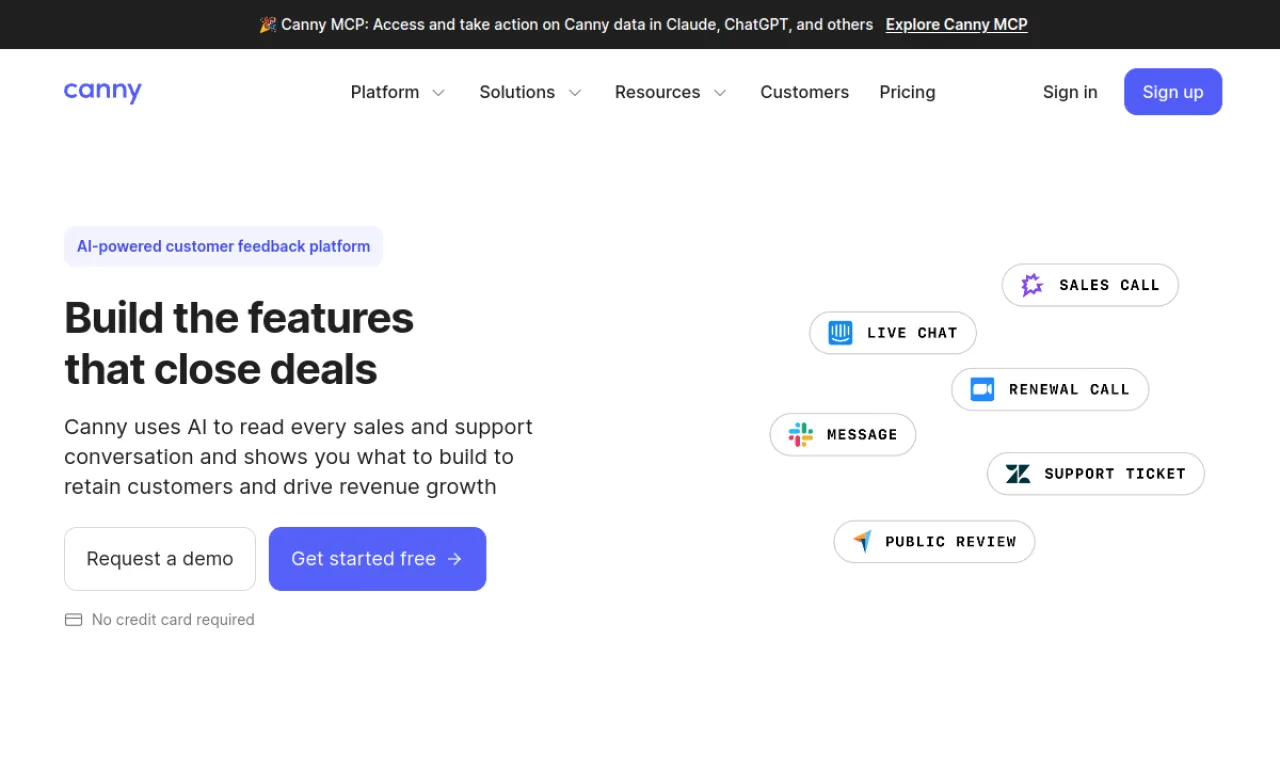
Task: Click the Slack icon on Message pill
Action: [x=800, y=435]
